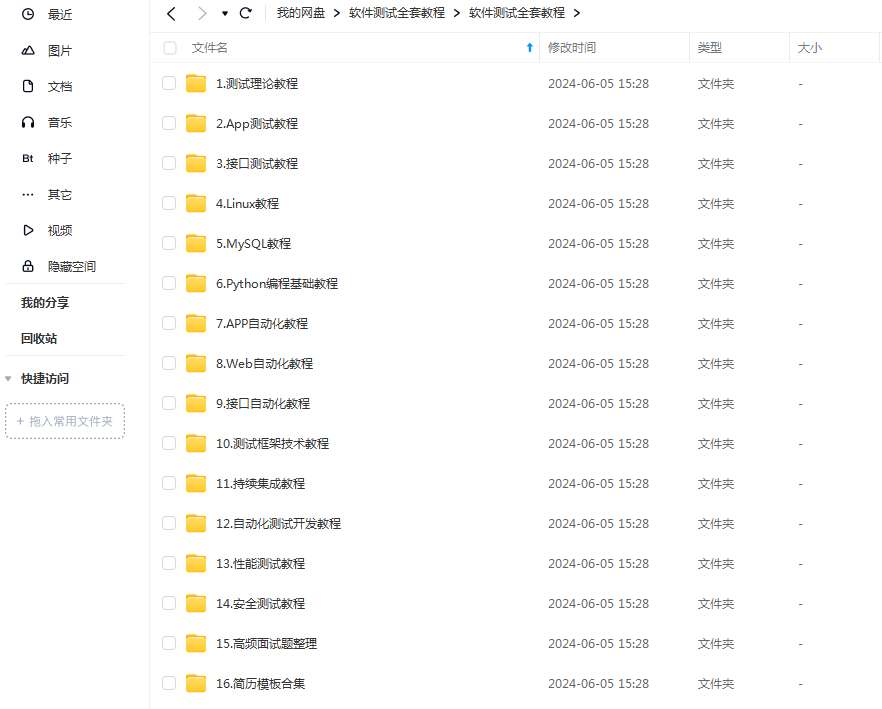Open 回收站 recycle bin
This screenshot has height=709, width=882.
(x=39, y=339)
